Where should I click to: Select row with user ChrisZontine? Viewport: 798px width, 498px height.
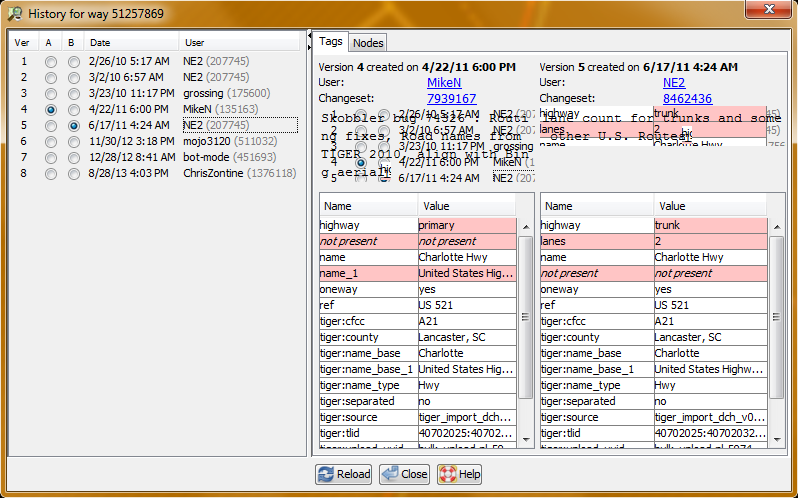[x=154, y=173]
